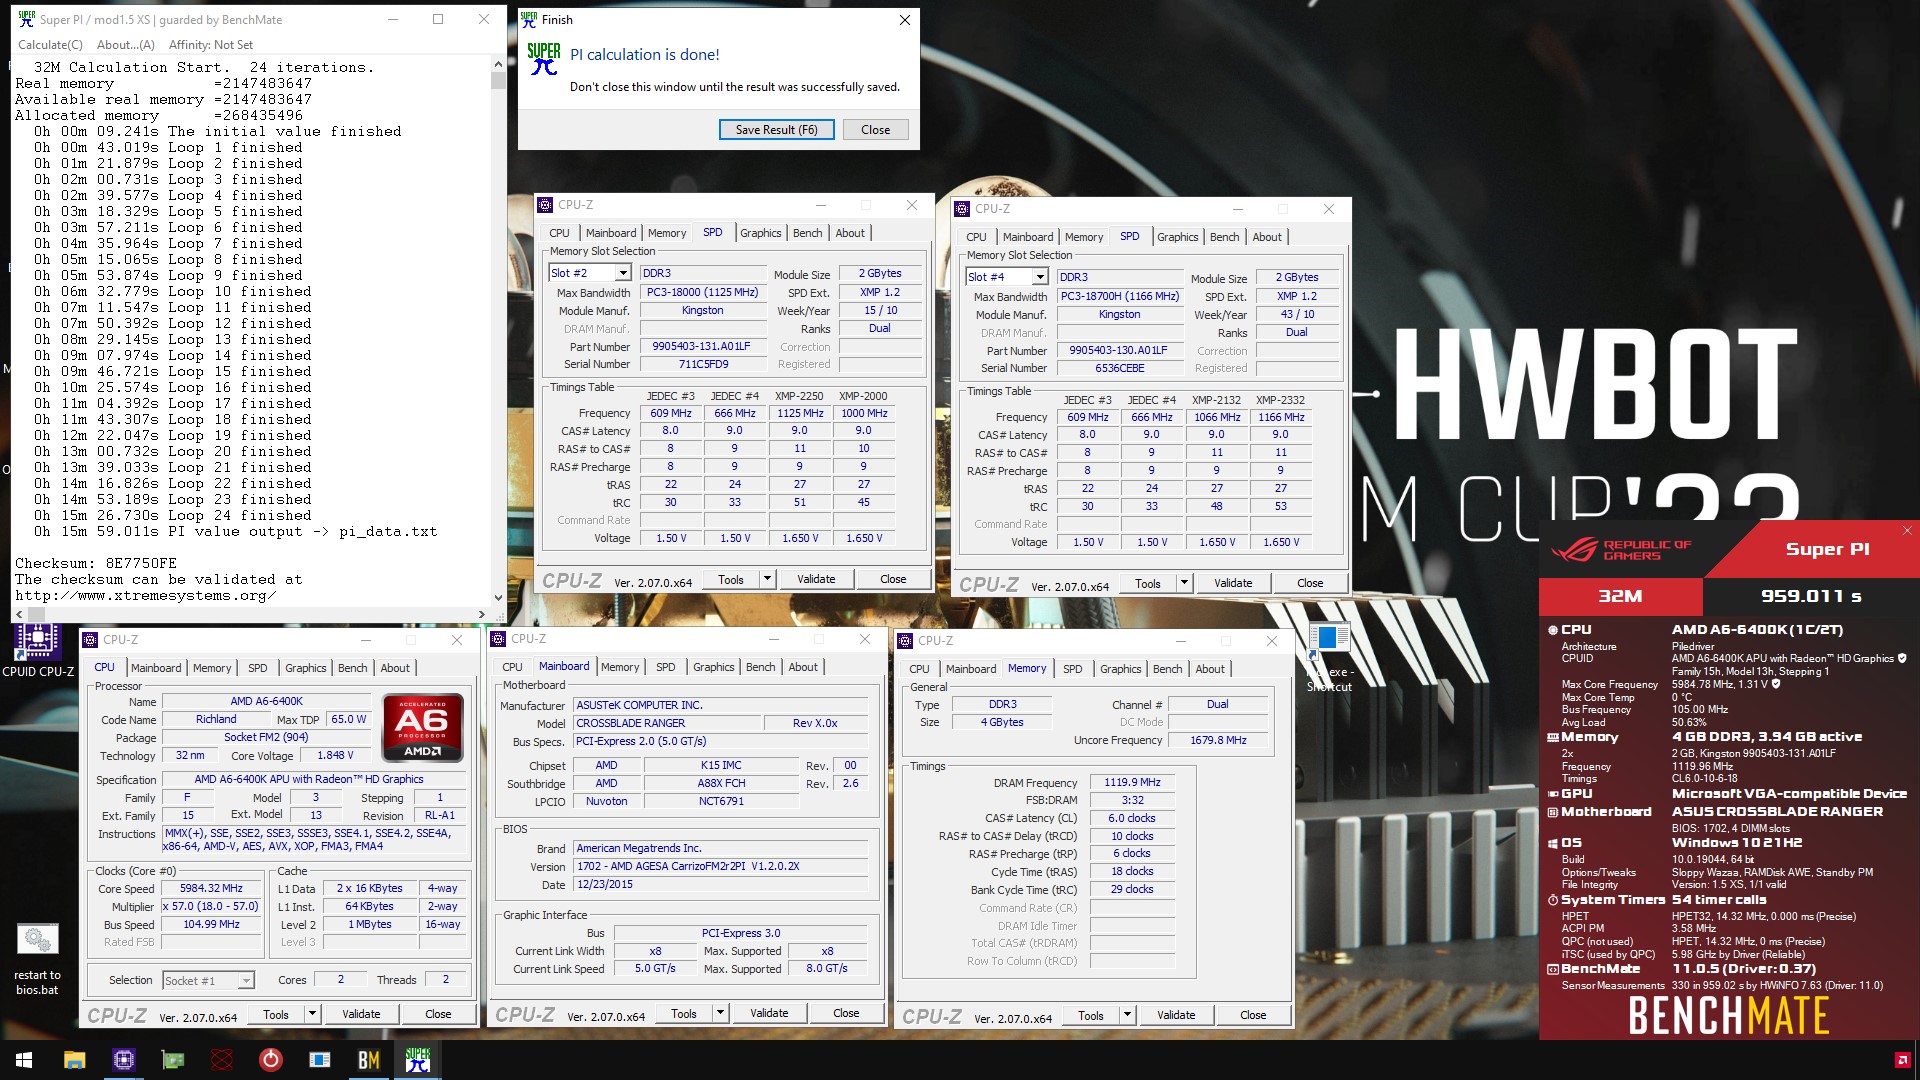Open Memory tab in Slot #2 SPD window
The width and height of the screenshot is (1920, 1080).
[667, 233]
